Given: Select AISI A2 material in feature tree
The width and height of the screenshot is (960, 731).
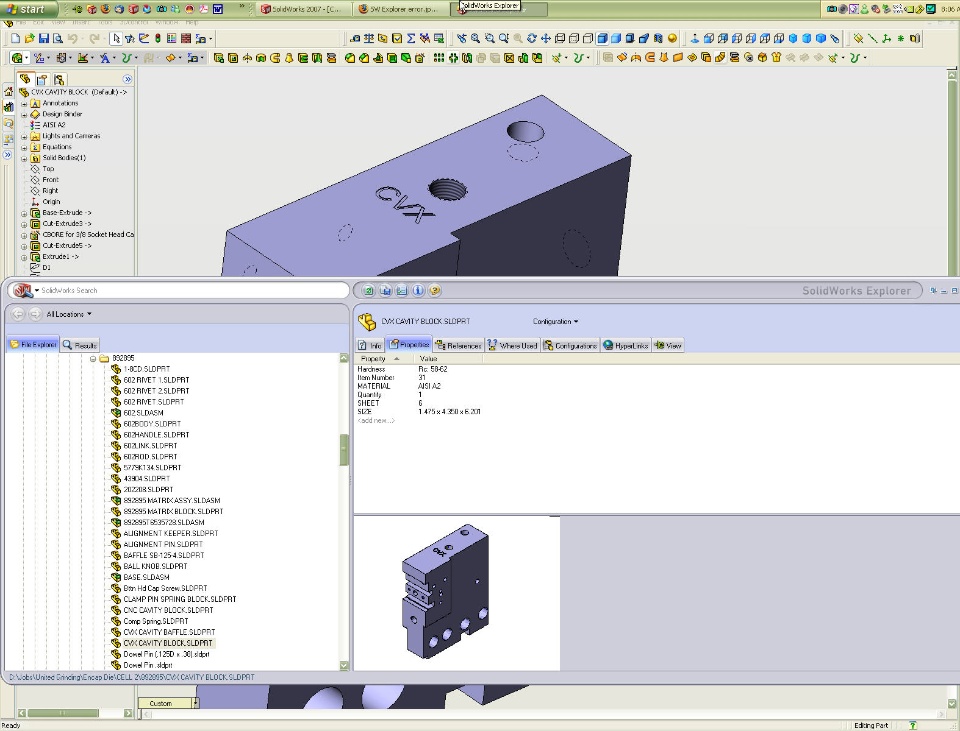Looking at the screenshot, I should (x=53, y=125).
